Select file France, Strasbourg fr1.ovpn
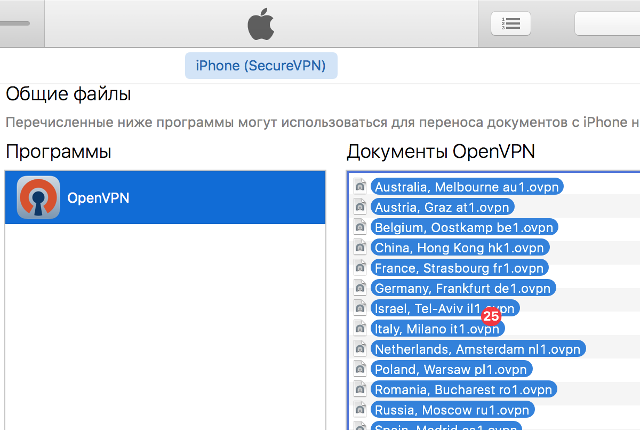The width and height of the screenshot is (640, 430). click(459, 268)
